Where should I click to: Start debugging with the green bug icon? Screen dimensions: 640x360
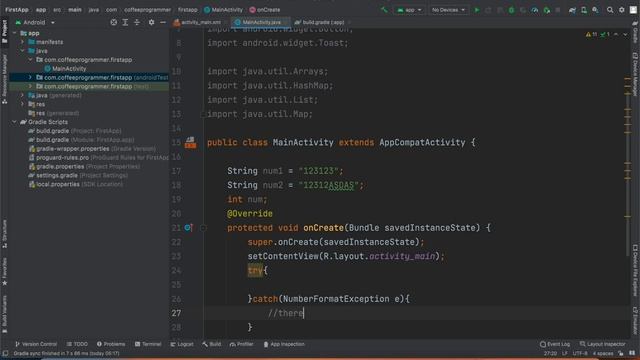click(511, 10)
